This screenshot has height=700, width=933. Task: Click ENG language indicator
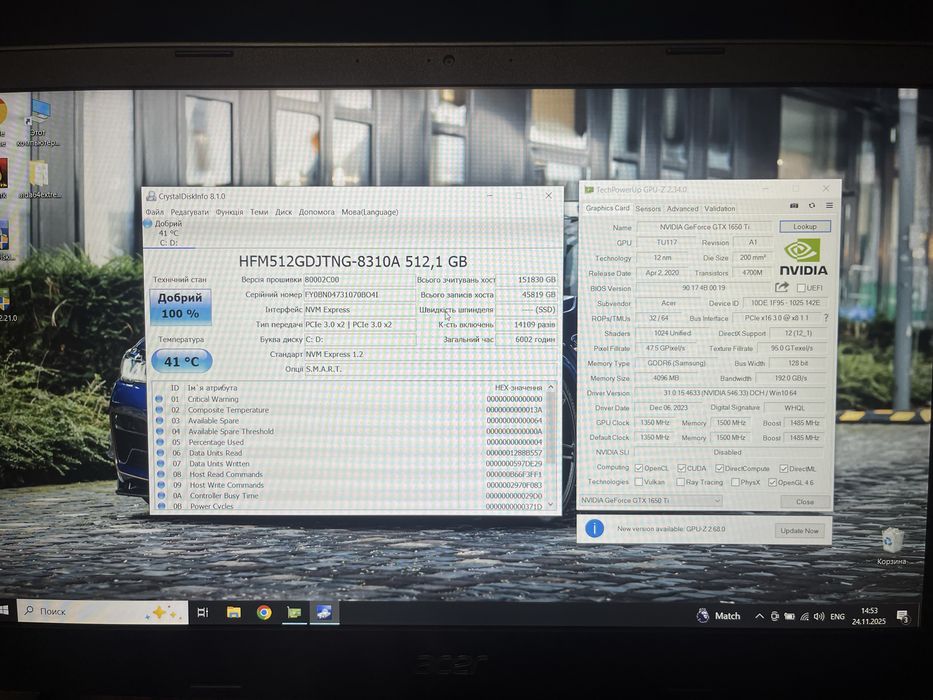[837, 617]
